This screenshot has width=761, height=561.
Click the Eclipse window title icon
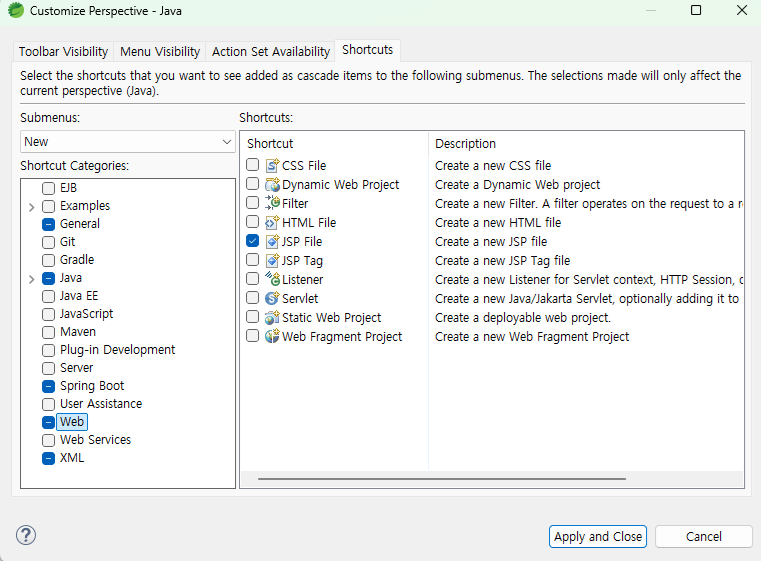pyautogui.click(x=16, y=10)
